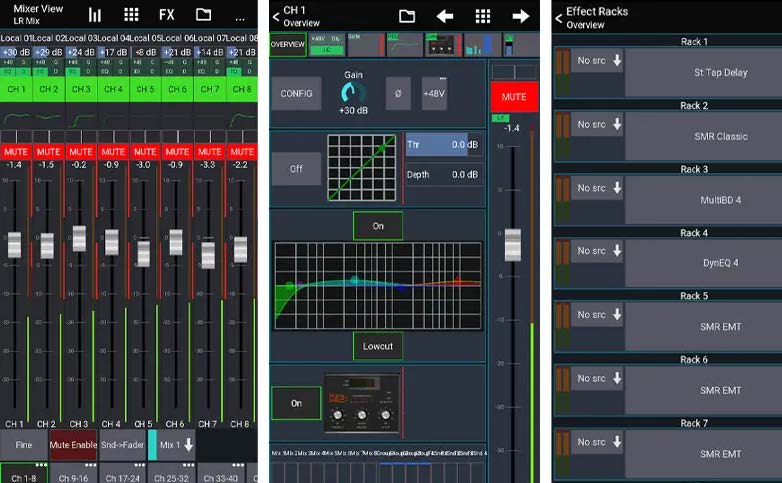Open the MultiBD 4 effect in Rack 3

point(703,200)
